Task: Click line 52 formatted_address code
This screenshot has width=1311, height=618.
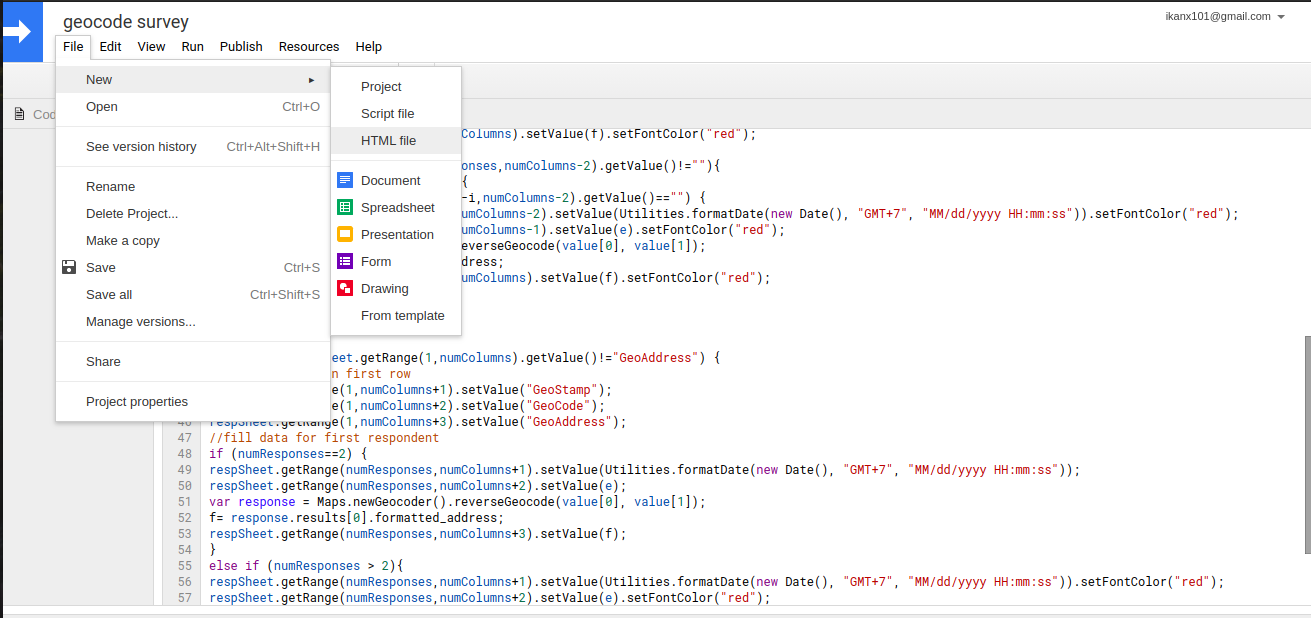Action: tap(356, 517)
